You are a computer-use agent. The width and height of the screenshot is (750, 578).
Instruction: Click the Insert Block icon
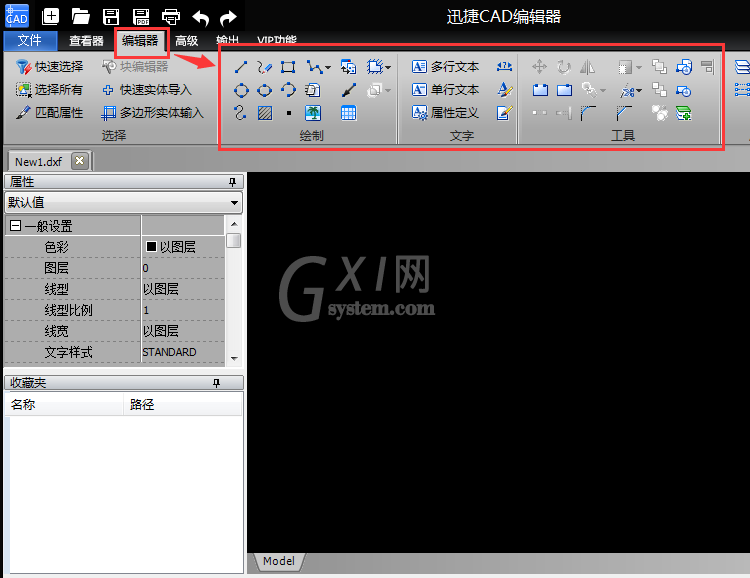point(348,67)
